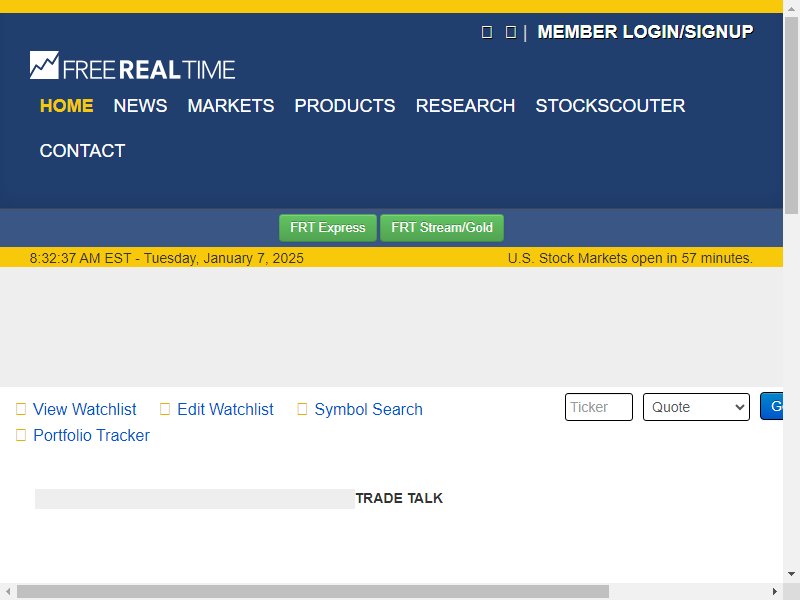This screenshot has height=600, width=800.
Task: Click the 'U.S. Stock Markets open in 57 minutes.' status
Action: click(630, 258)
